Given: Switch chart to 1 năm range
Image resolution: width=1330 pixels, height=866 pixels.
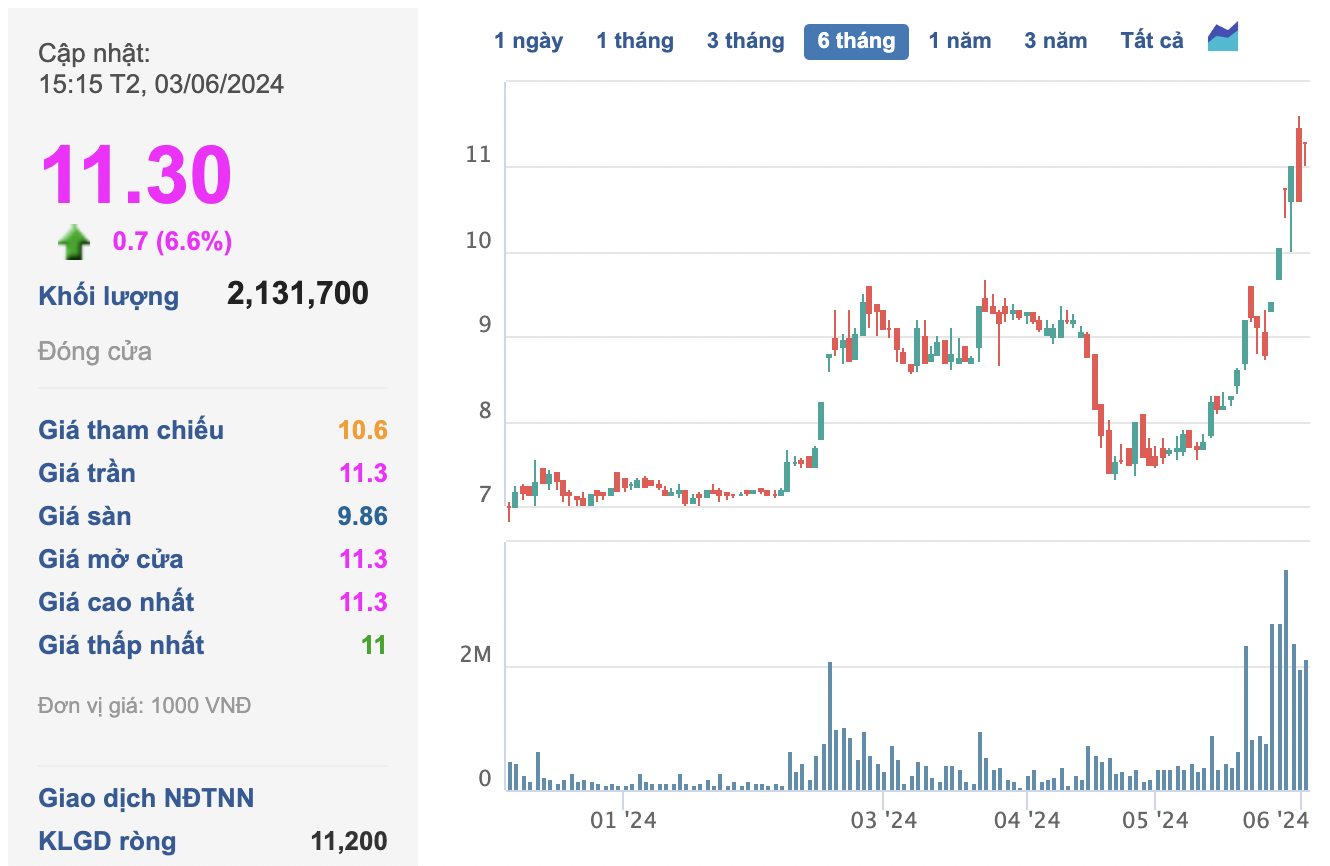Looking at the screenshot, I should pyautogui.click(x=960, y=41).
